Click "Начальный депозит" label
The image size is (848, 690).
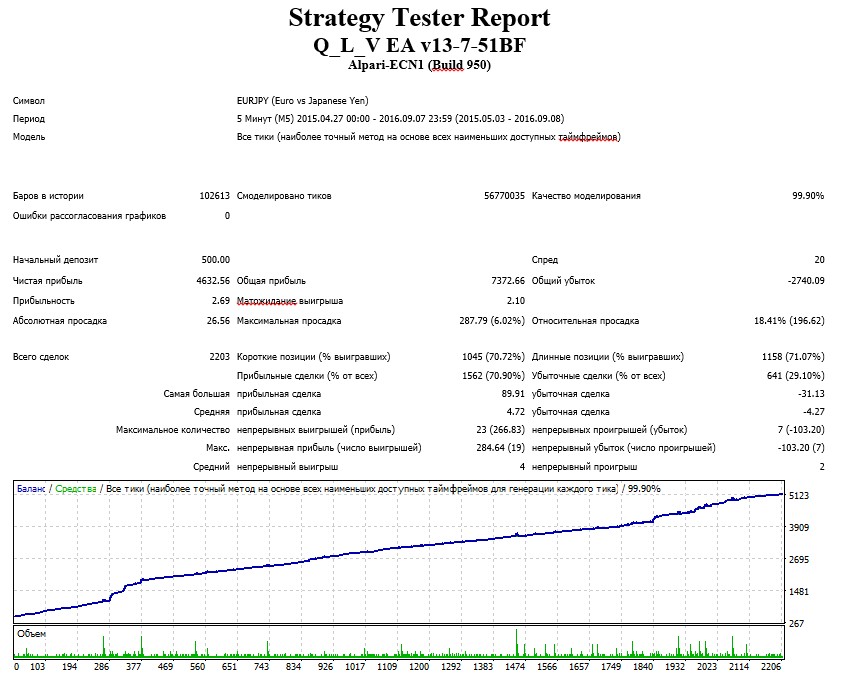point(55,260)
